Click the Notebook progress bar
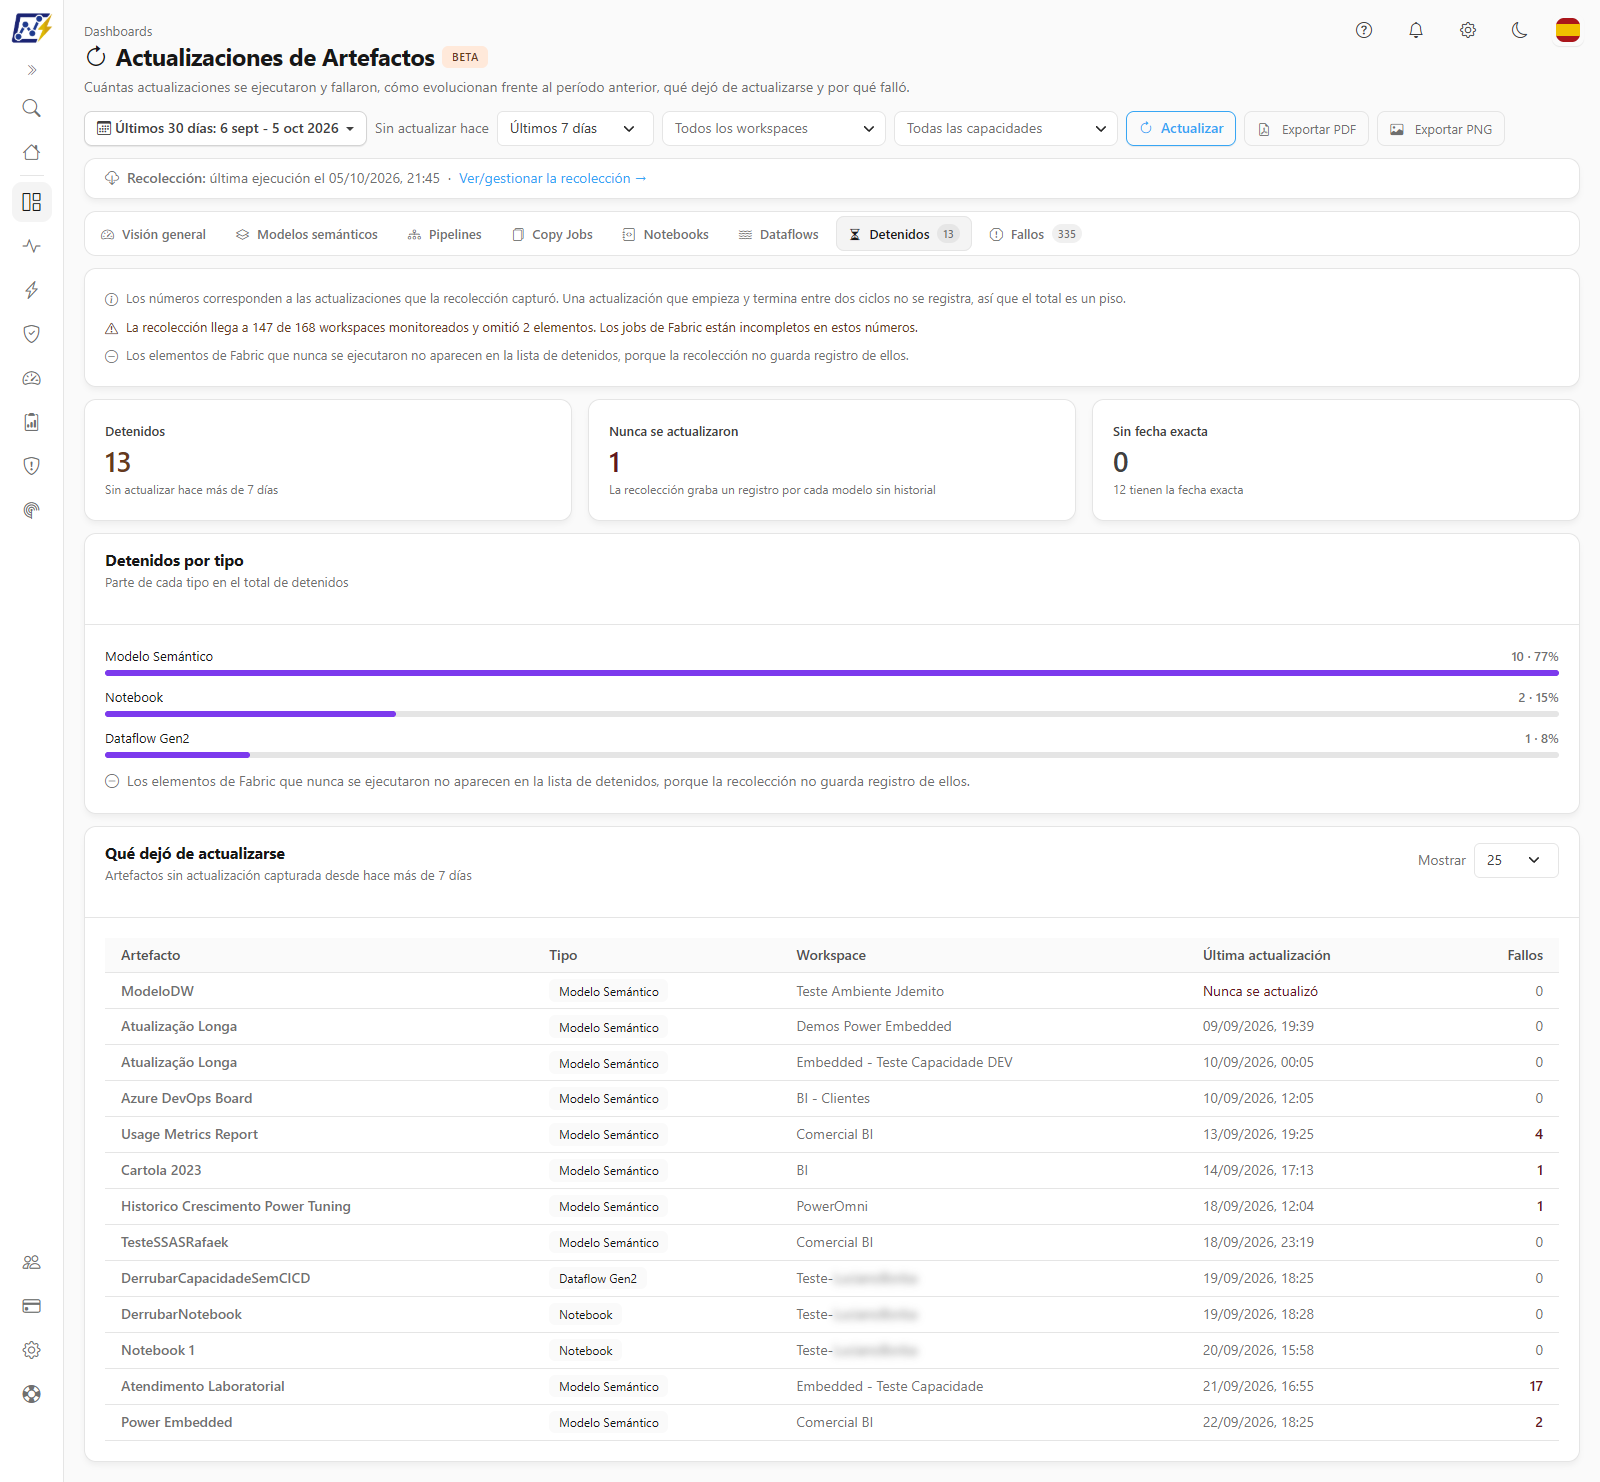The height and width of the screenshot is (1482, 1600). click(x=832, y=714)
